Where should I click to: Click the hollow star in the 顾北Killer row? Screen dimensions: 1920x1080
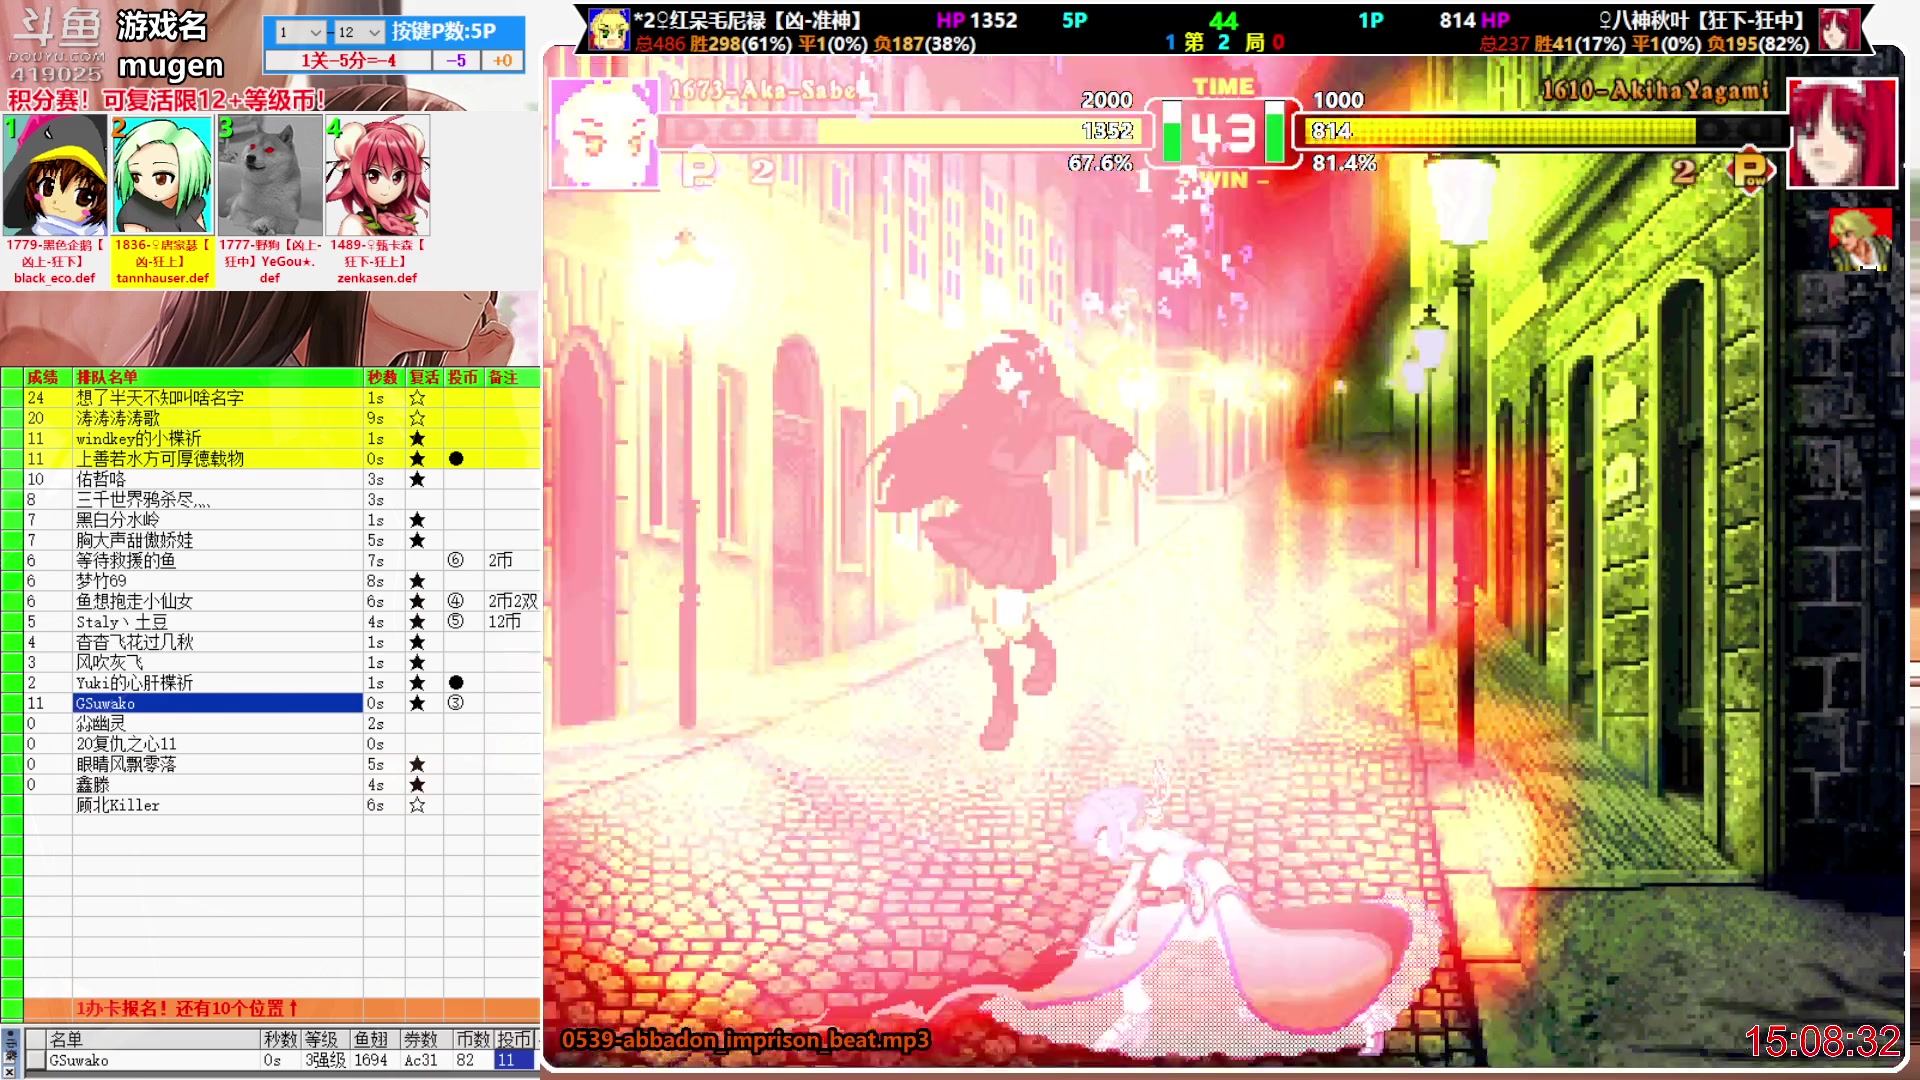[417, 805]
